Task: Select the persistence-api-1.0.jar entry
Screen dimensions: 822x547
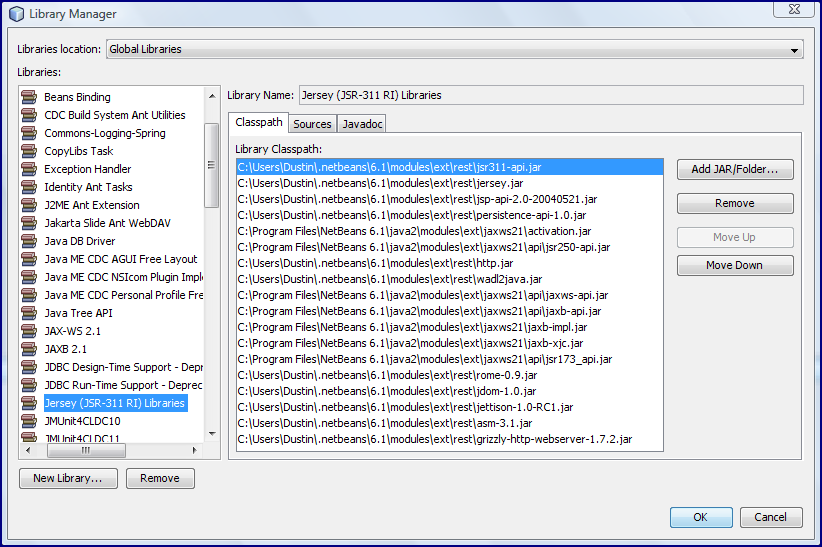Action: [450, 215]
